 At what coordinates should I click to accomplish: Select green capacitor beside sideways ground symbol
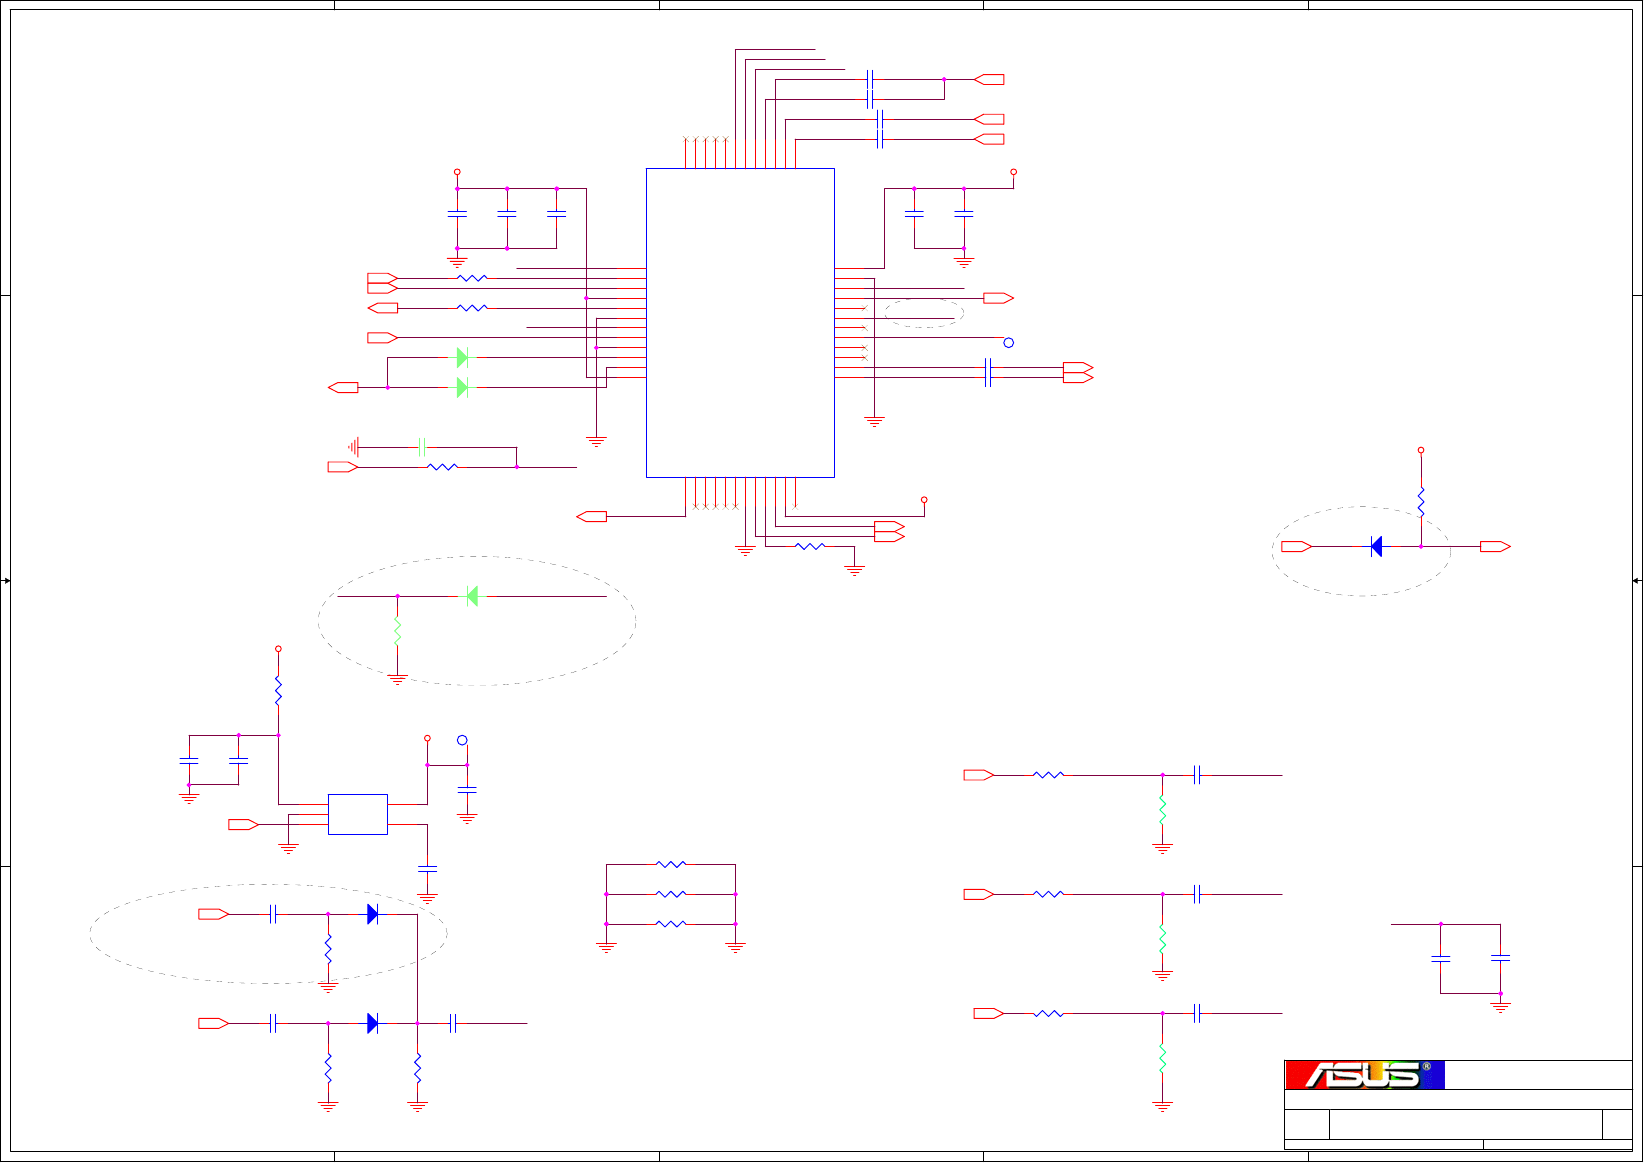click(422, 447)
